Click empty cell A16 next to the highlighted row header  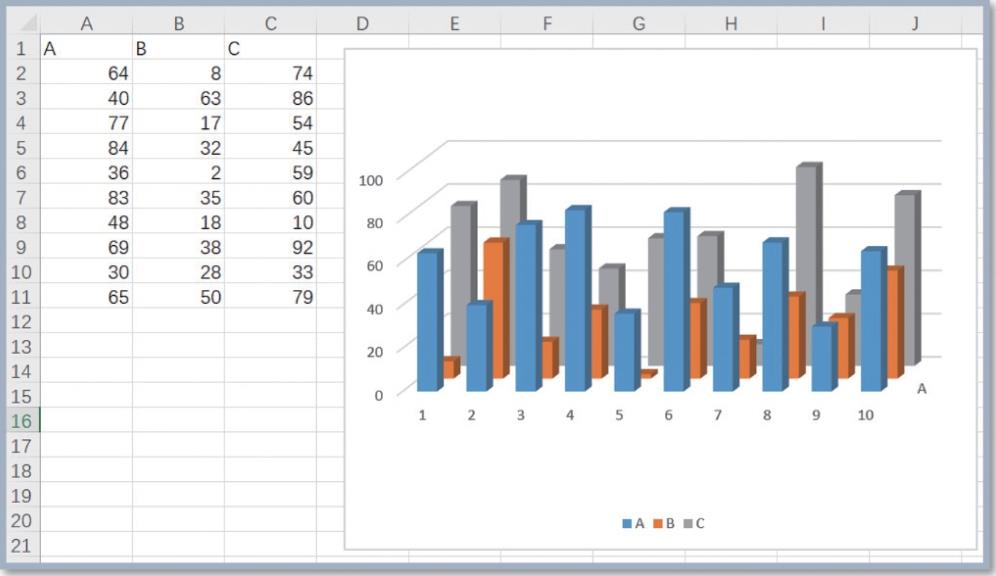(86, 420)
